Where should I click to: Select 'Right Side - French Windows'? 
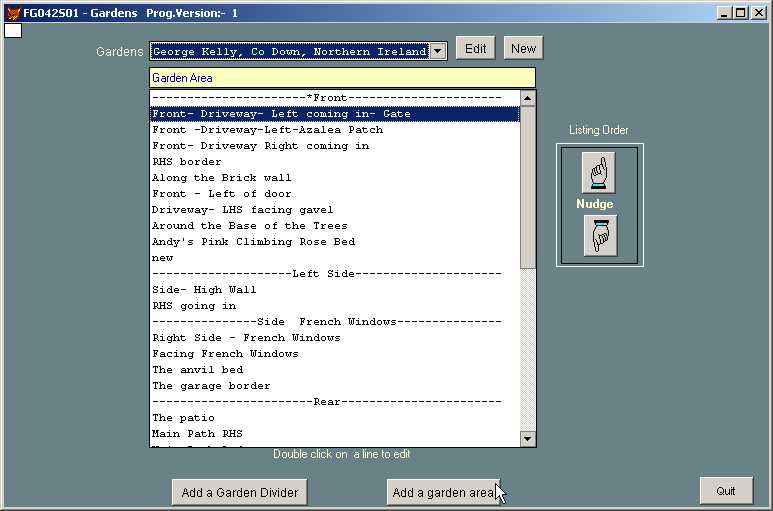335,338
